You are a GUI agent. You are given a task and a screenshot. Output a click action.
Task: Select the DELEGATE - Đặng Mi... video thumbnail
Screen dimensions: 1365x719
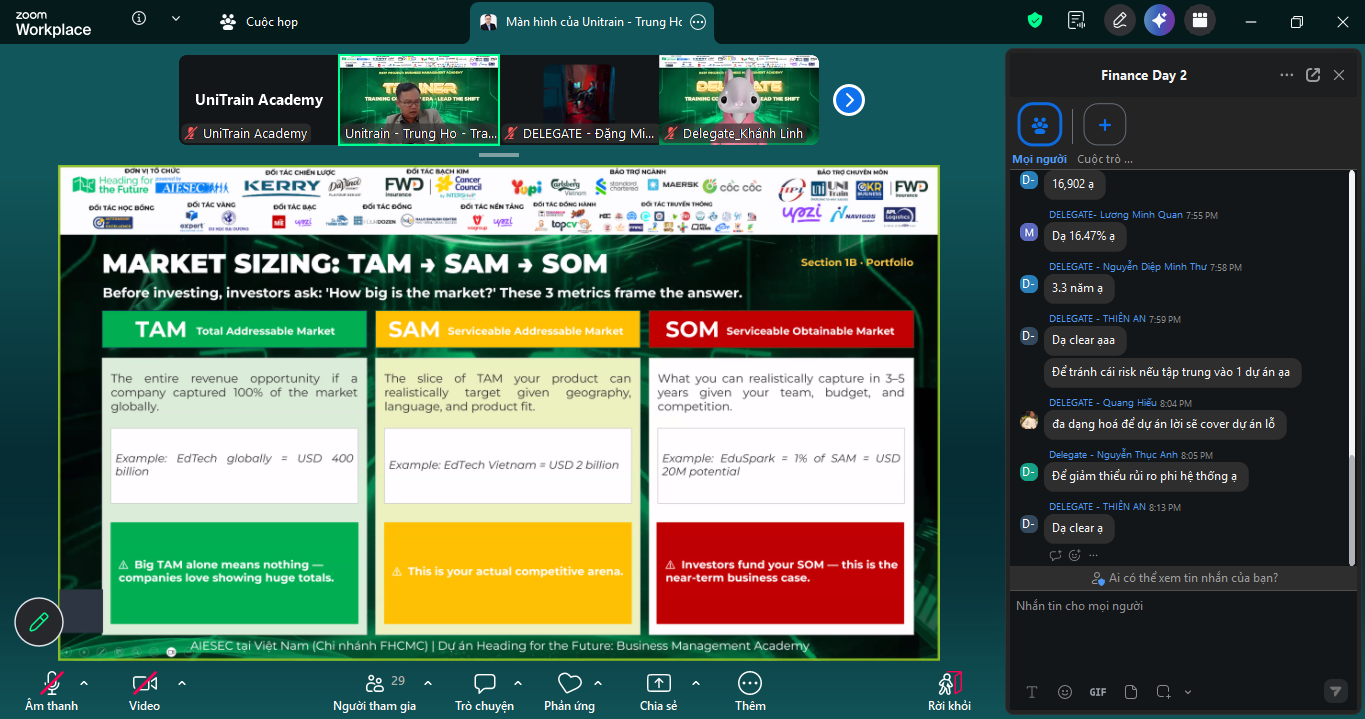click(579, 100)
